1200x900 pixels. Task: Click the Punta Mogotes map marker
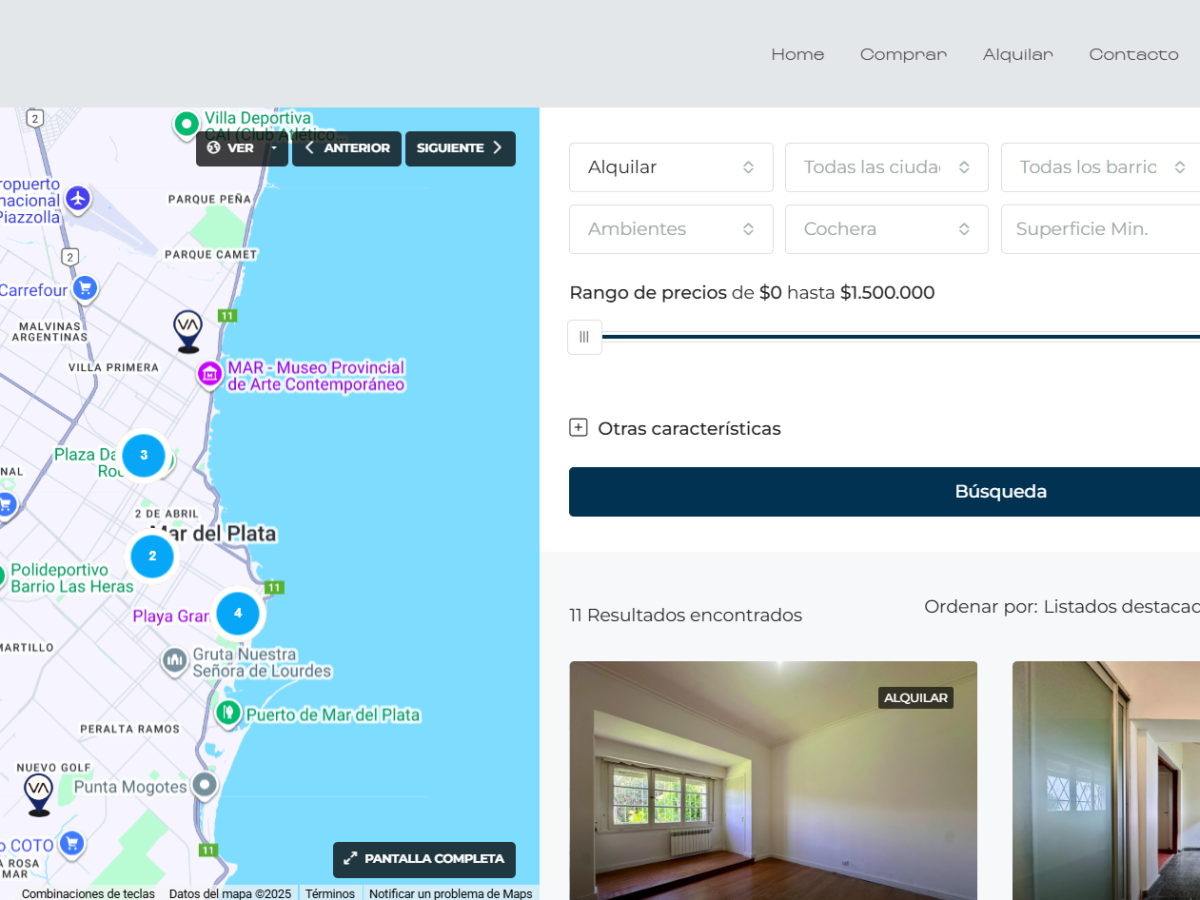205,785
